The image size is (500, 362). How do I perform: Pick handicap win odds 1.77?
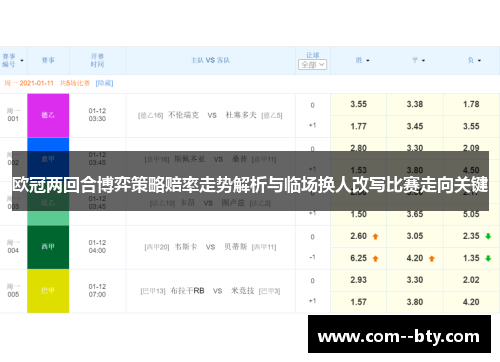[x=358, y=126]
